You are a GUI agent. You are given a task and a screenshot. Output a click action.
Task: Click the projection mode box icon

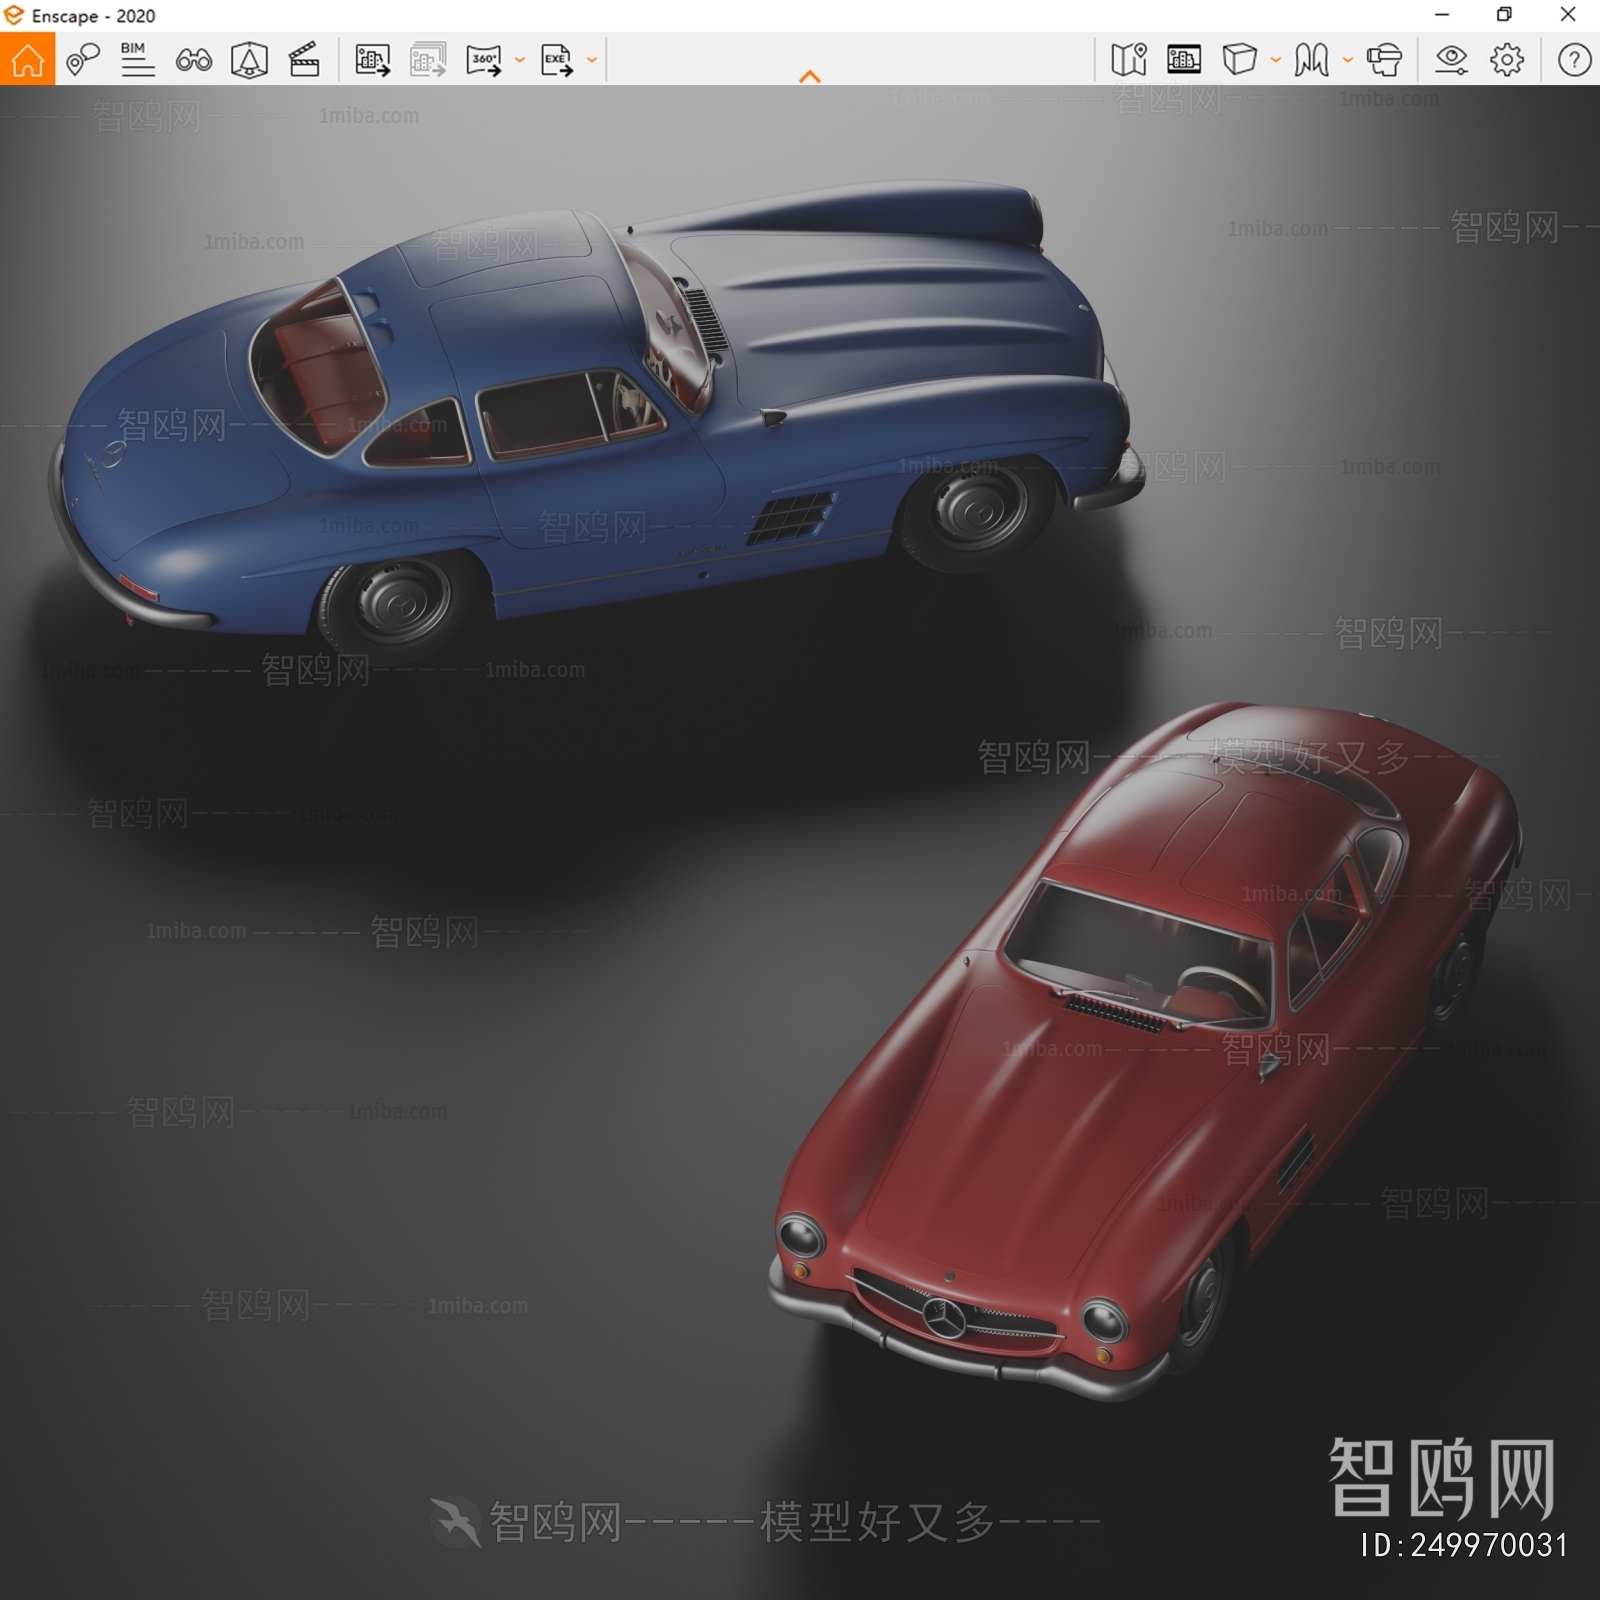1240,60
